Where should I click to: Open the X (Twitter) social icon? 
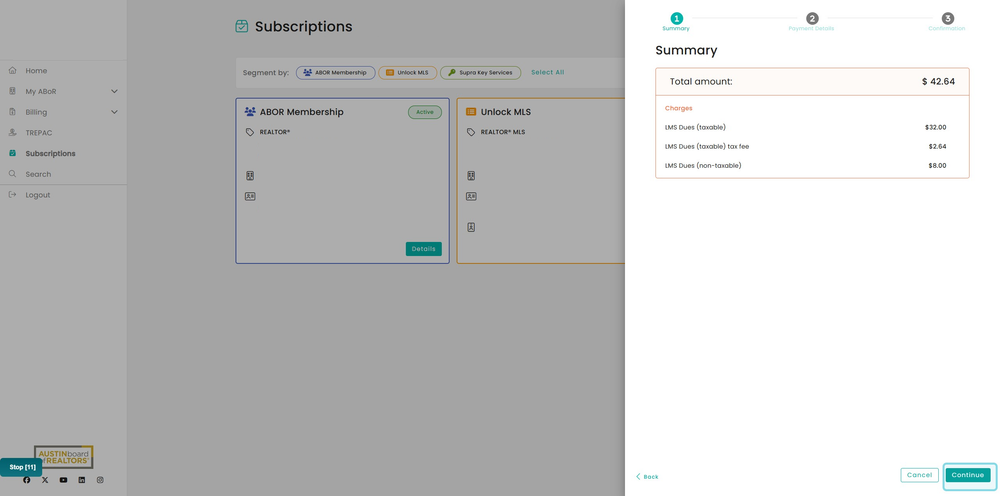coord(45,480)
